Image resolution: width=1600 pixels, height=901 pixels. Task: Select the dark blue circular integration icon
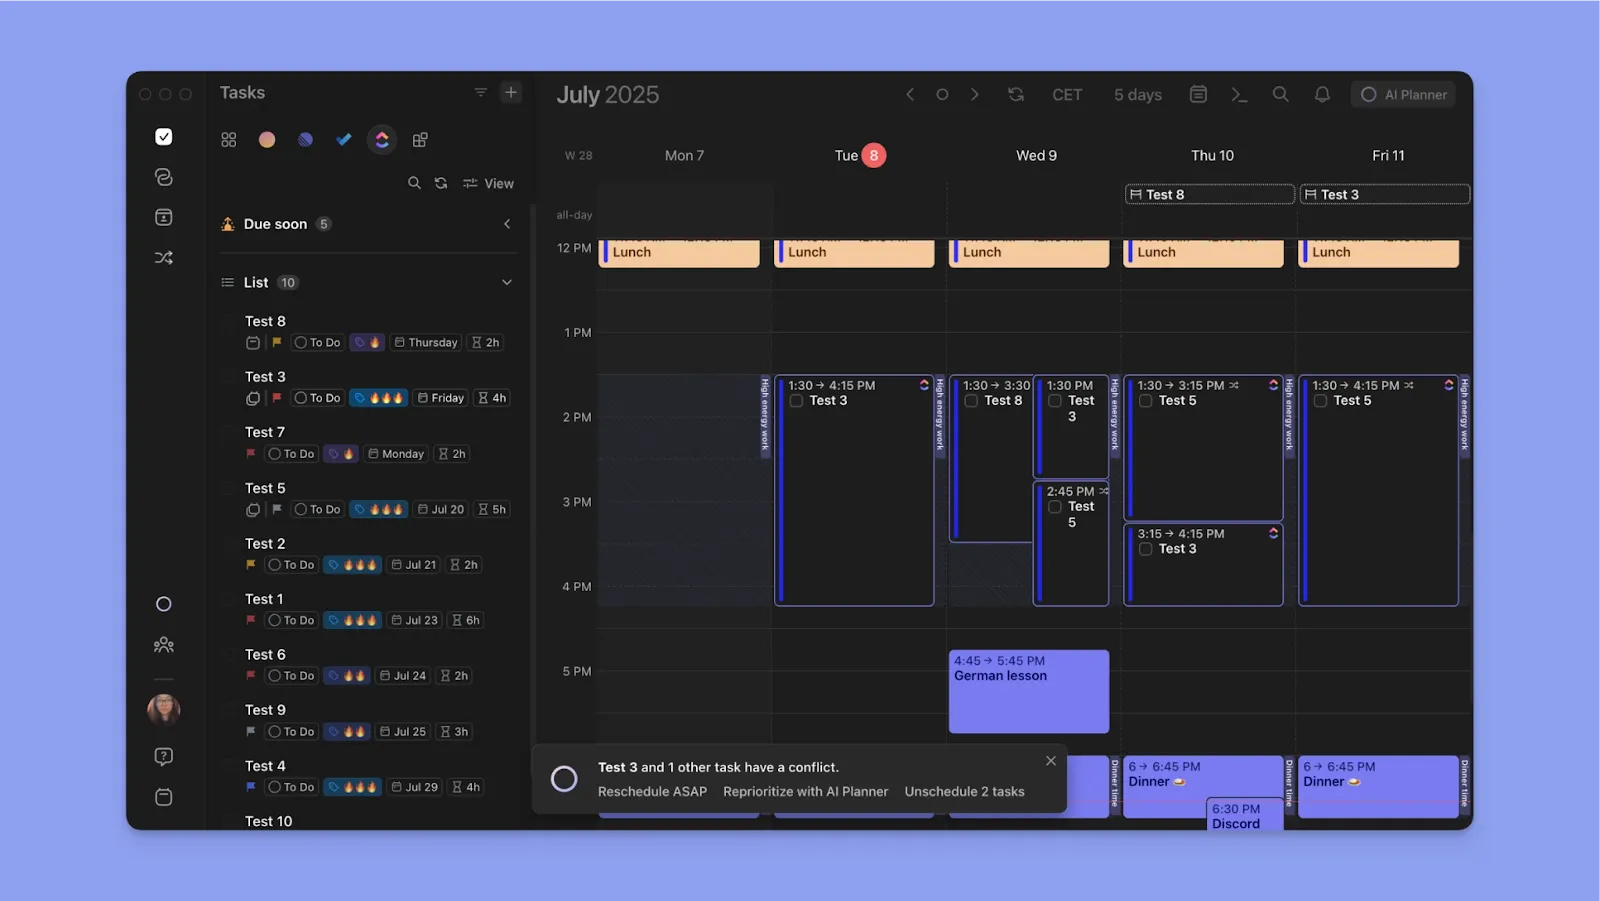point(306,140)
